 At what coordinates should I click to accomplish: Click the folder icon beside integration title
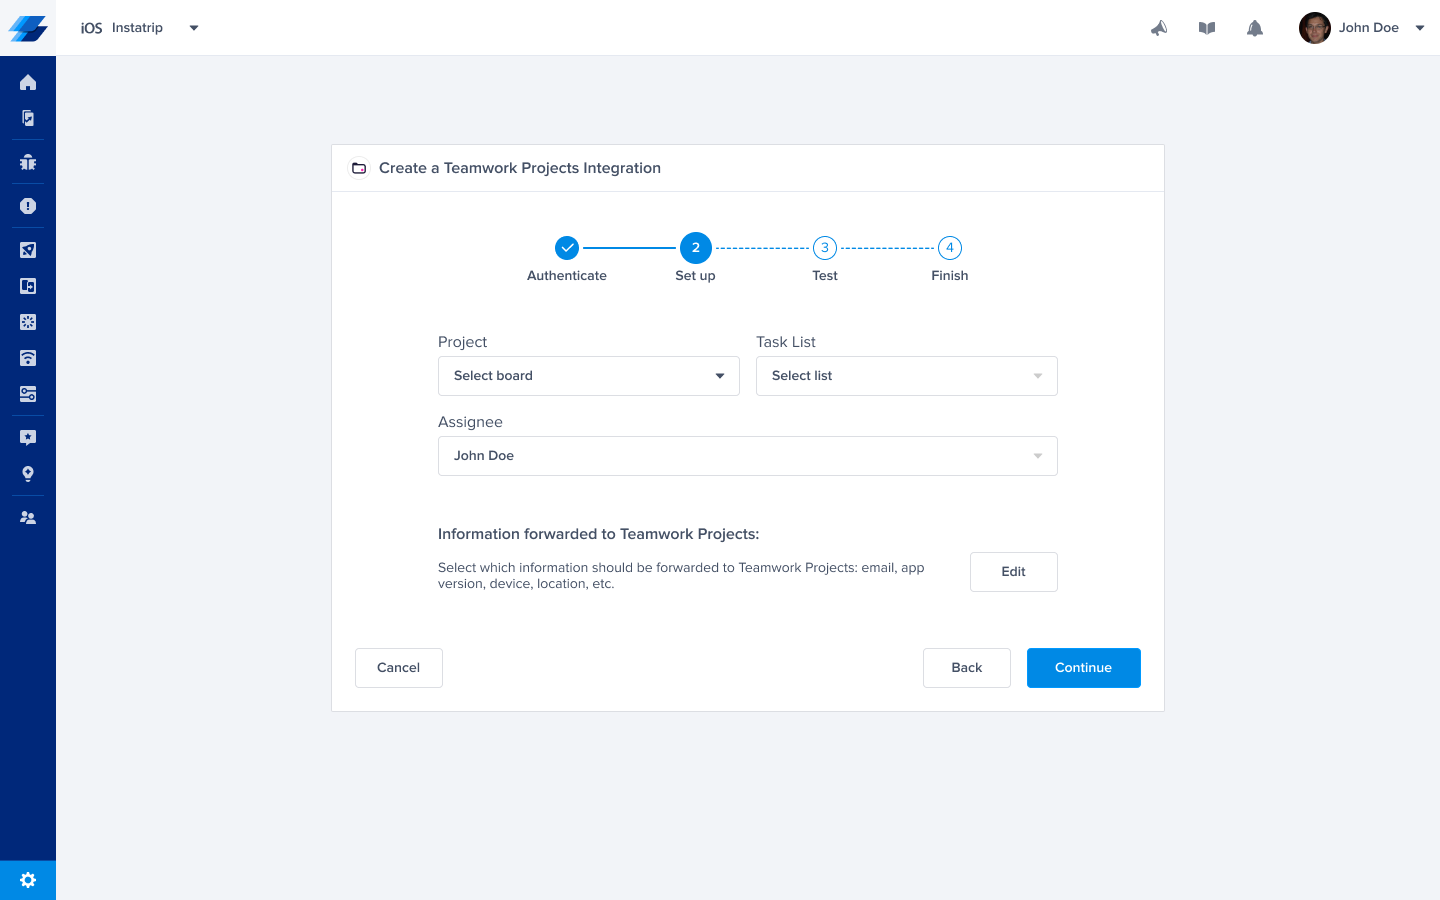(359, 168)
